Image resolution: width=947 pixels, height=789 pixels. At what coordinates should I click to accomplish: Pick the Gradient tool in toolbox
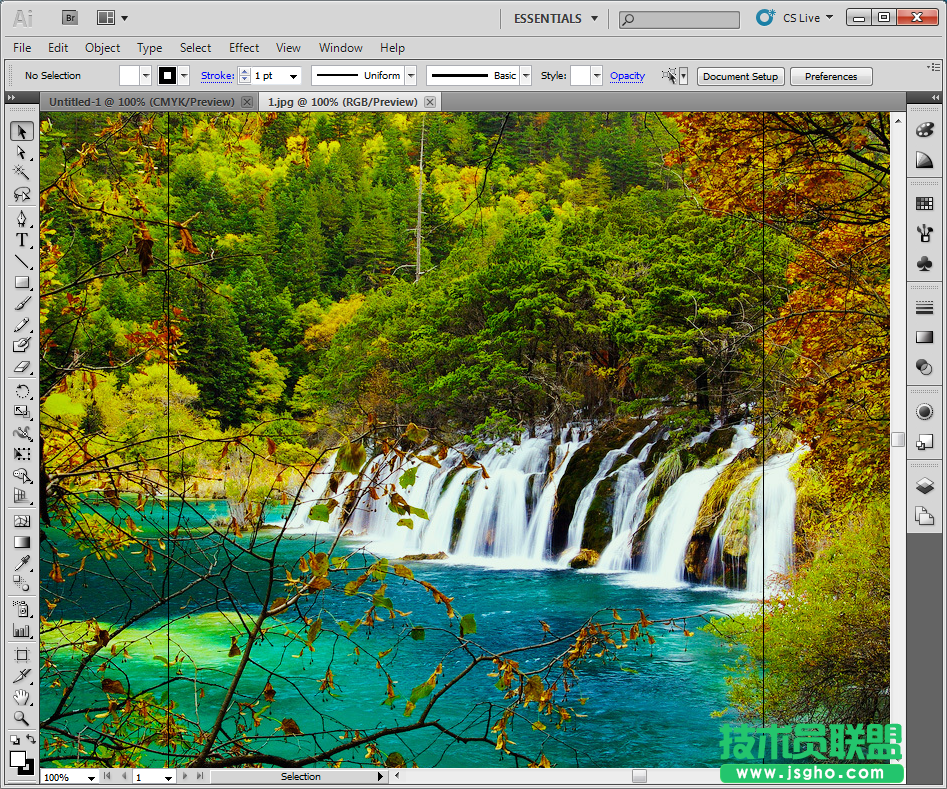tap(22, 542)
